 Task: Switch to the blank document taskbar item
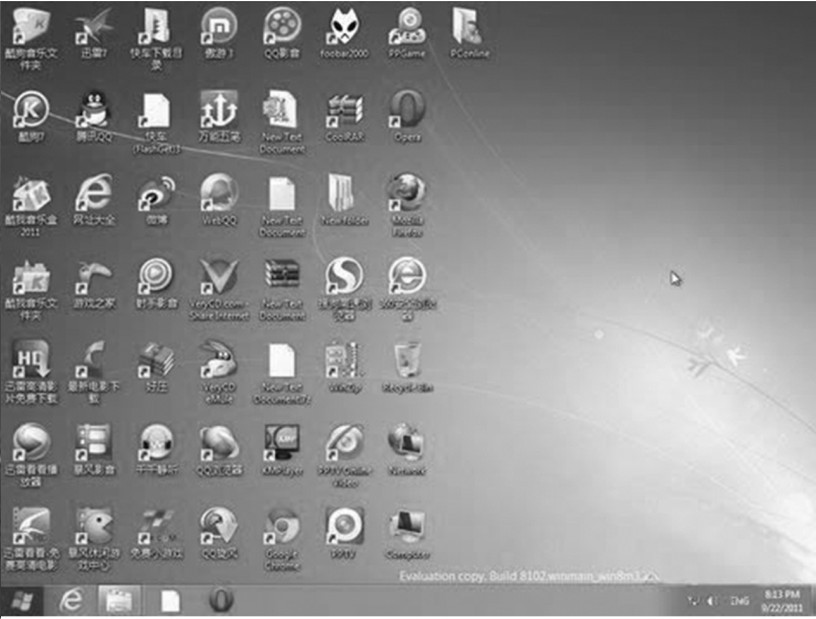click(170, 601)
